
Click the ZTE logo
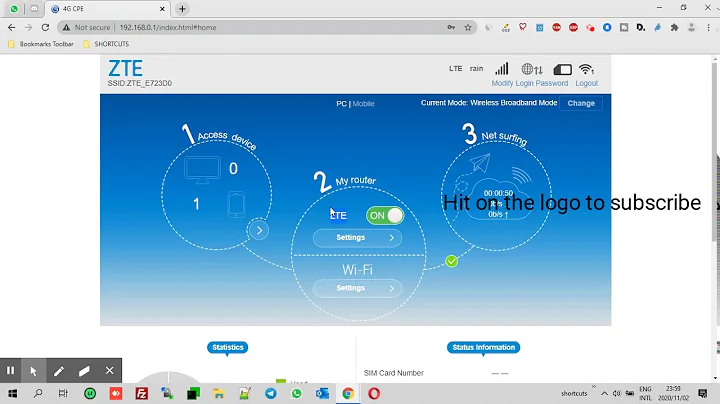coord(125,68)
